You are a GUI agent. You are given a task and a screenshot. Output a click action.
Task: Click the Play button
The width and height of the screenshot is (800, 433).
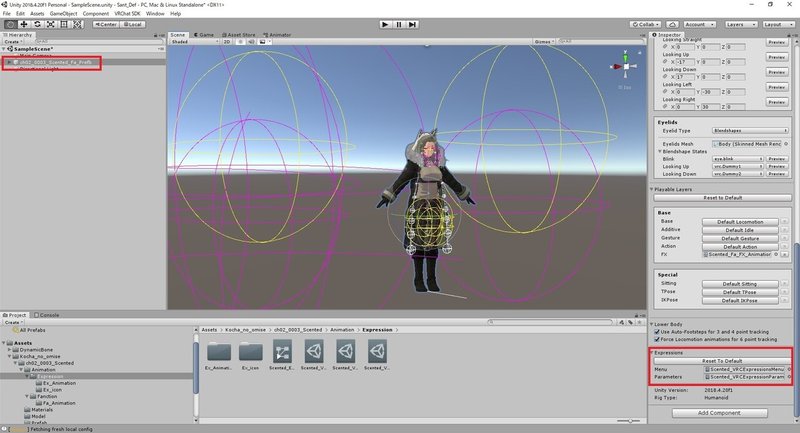coord(385,24)
